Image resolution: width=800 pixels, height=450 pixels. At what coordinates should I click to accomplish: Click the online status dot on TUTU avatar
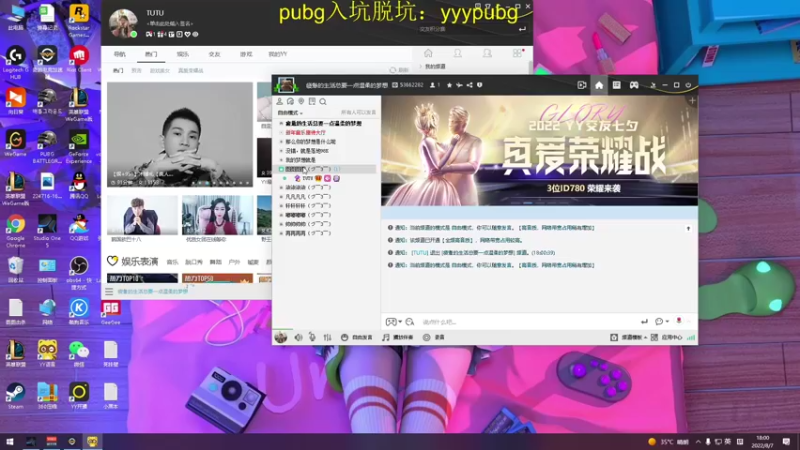pyautogui.click(x=134, y=34)
